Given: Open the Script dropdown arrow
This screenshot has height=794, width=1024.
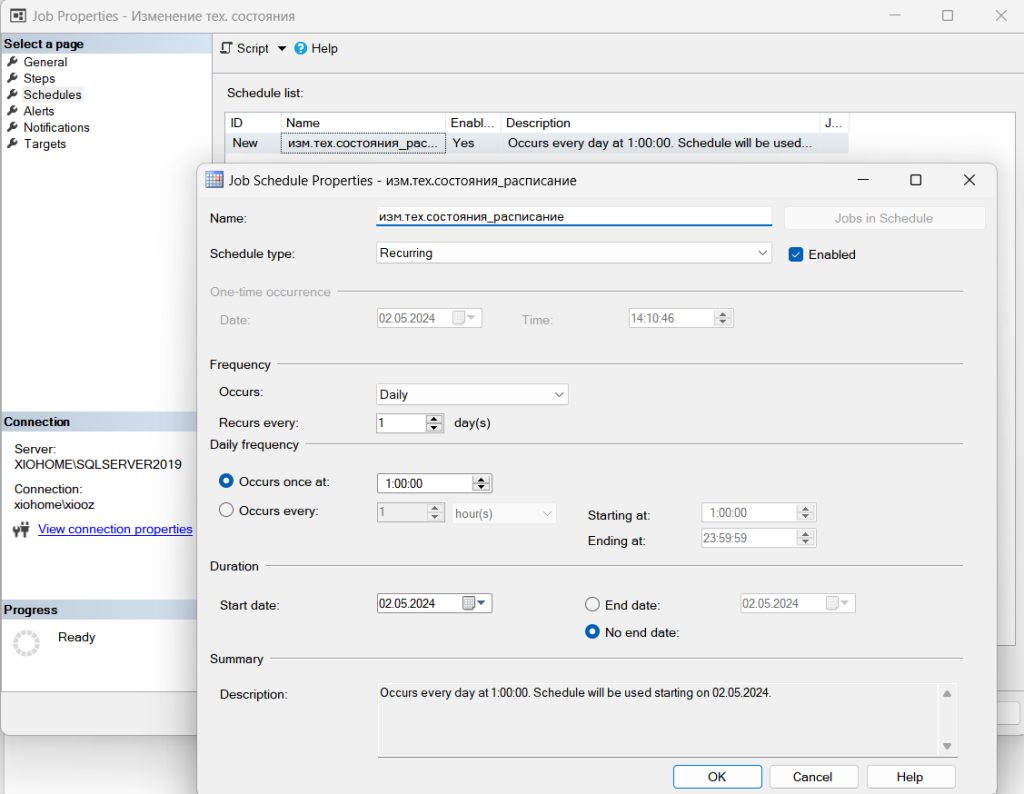Looking at the screenshot, I should click(282, 48).
